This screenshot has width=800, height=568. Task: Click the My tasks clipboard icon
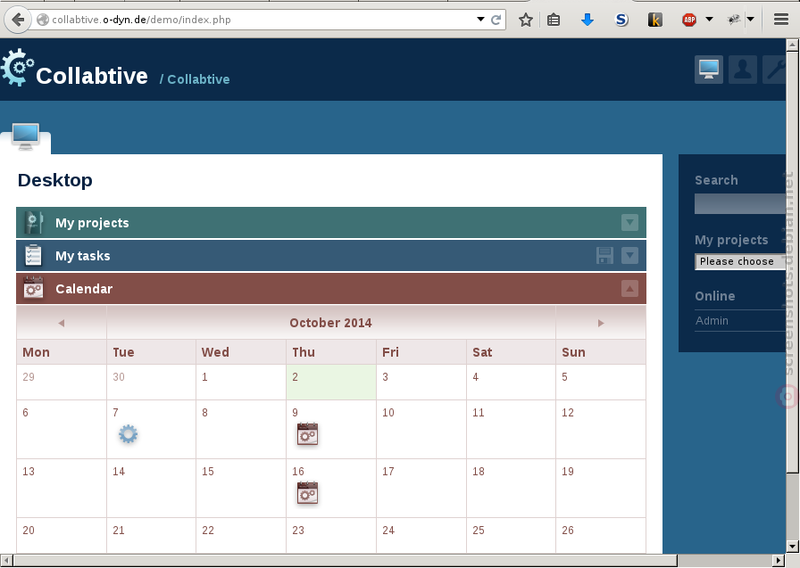point(33,255)
